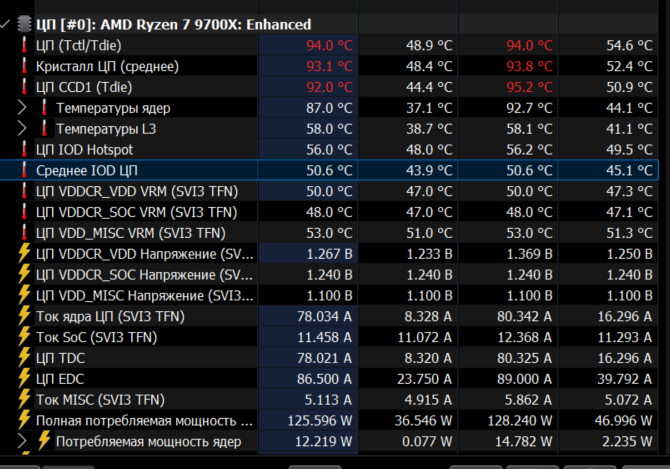Click the 128.240 W maximum power value
Screen dimensions: 670x469
coord(520,421)
